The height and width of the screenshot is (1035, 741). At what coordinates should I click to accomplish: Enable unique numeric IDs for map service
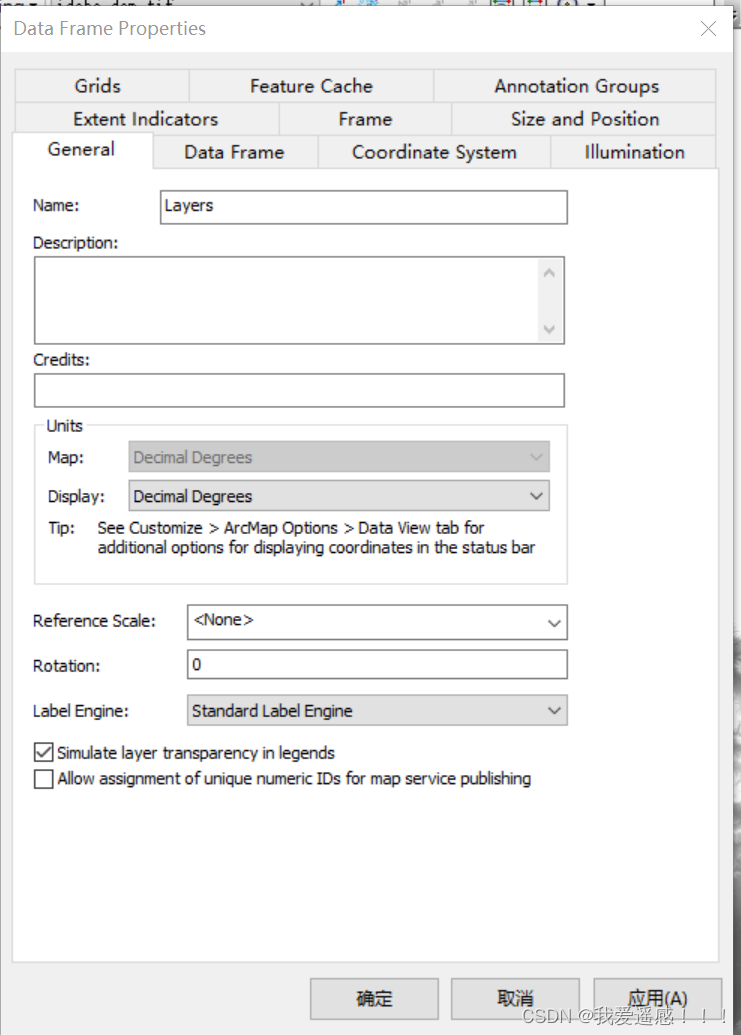pyautogui.click(x=44, y=779)
